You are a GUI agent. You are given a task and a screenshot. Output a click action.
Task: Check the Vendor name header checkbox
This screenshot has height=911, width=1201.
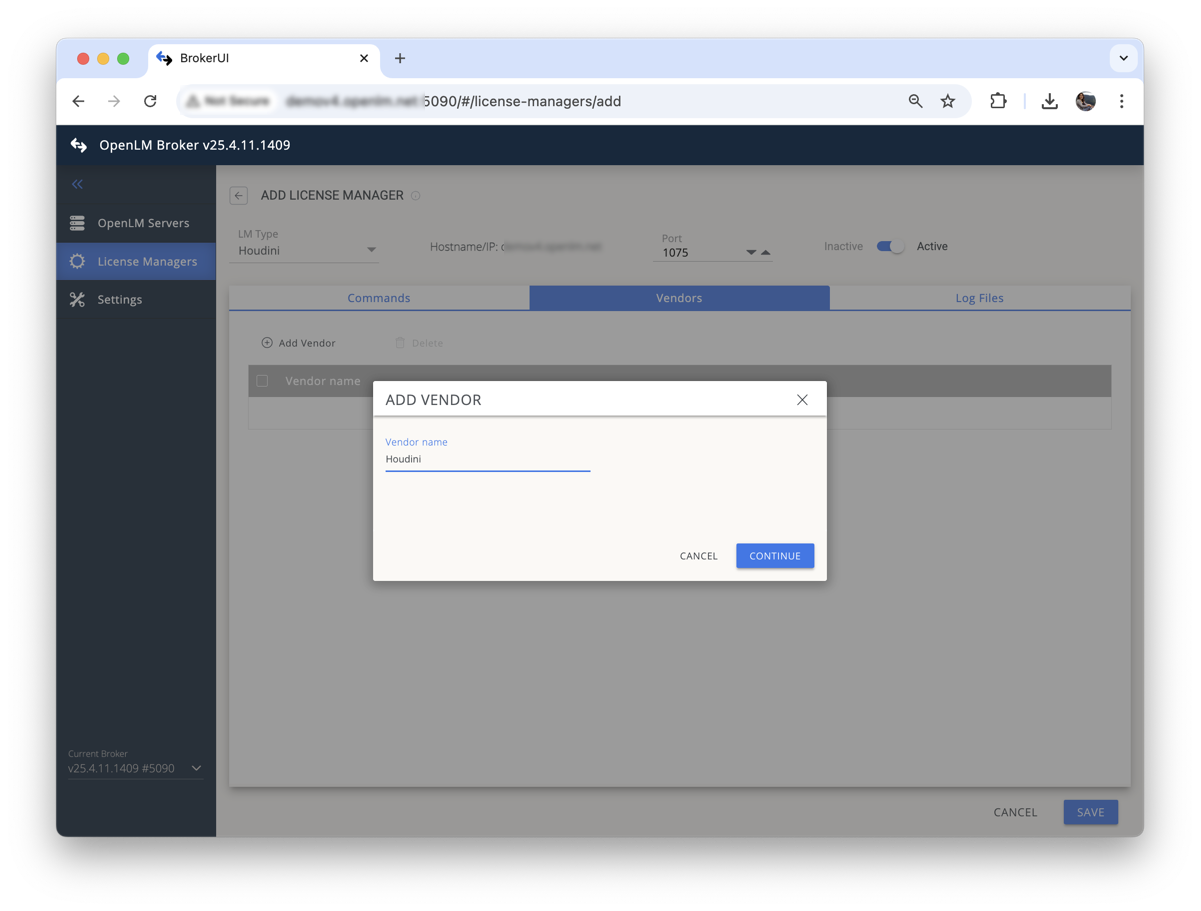(x=263, y=381)
